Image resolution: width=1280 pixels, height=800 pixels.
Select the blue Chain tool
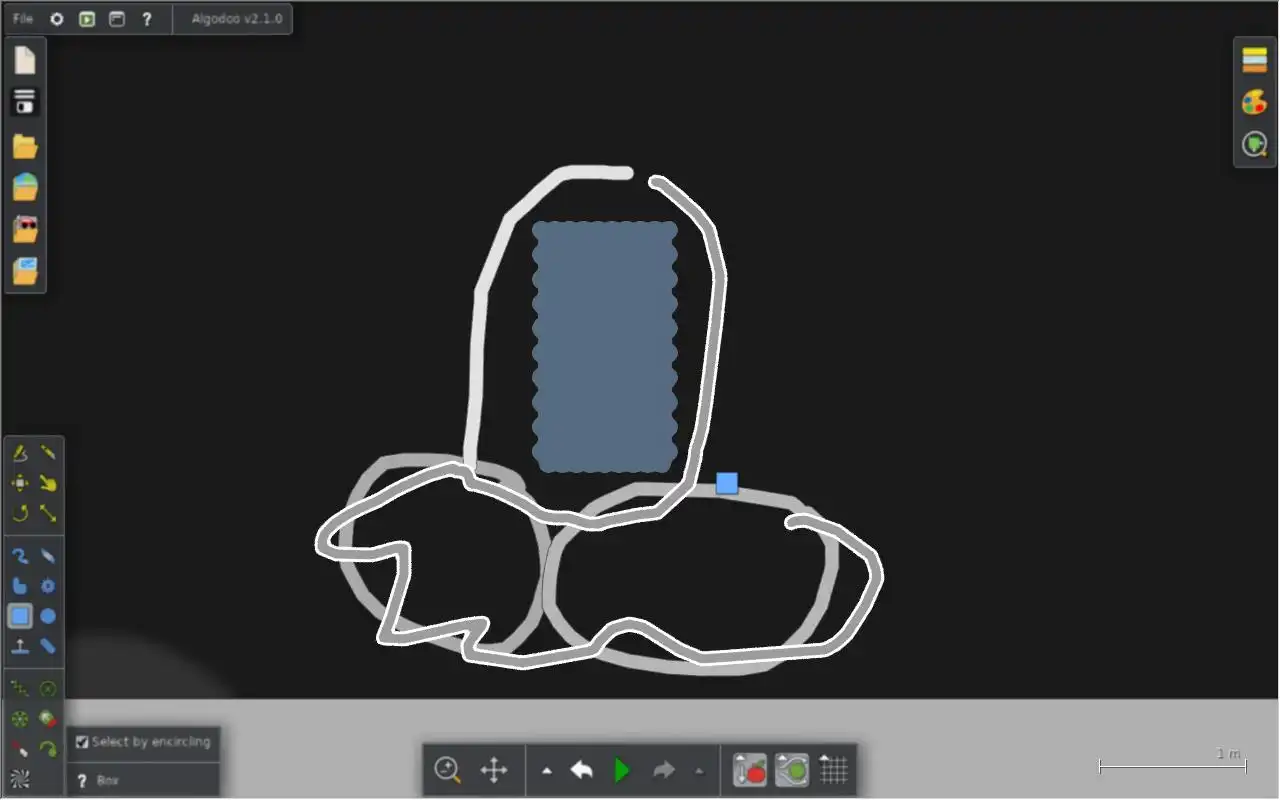[x=48, y=646]
